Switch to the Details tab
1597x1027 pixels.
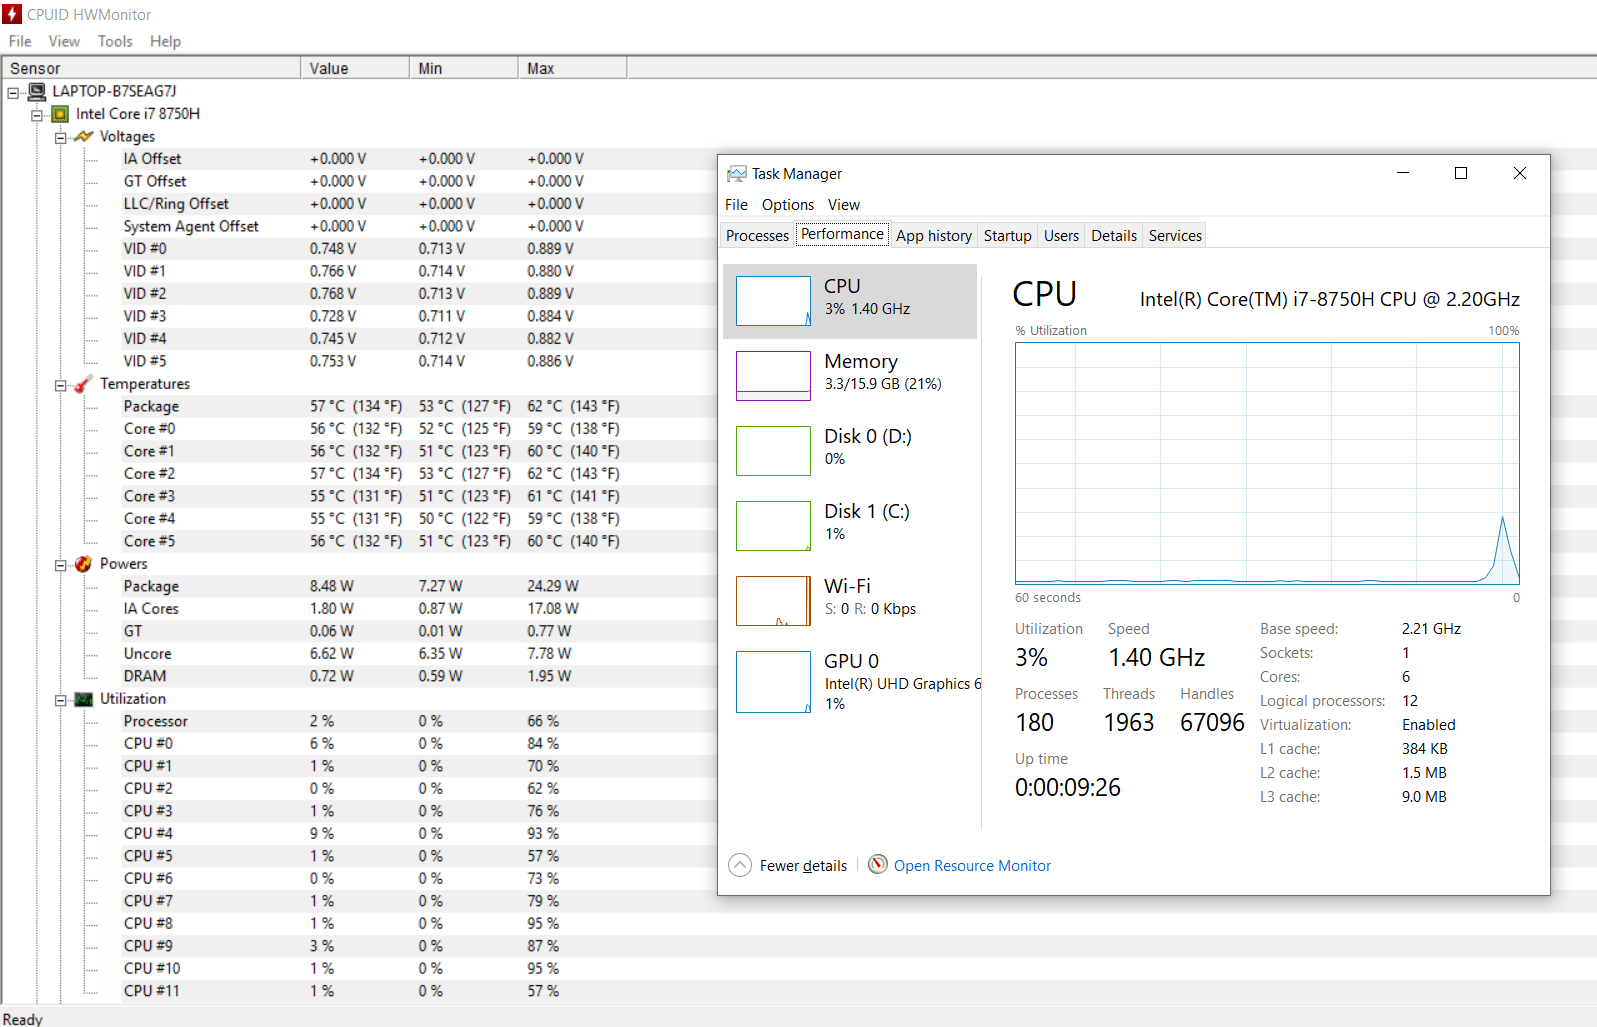point(1114,236)
